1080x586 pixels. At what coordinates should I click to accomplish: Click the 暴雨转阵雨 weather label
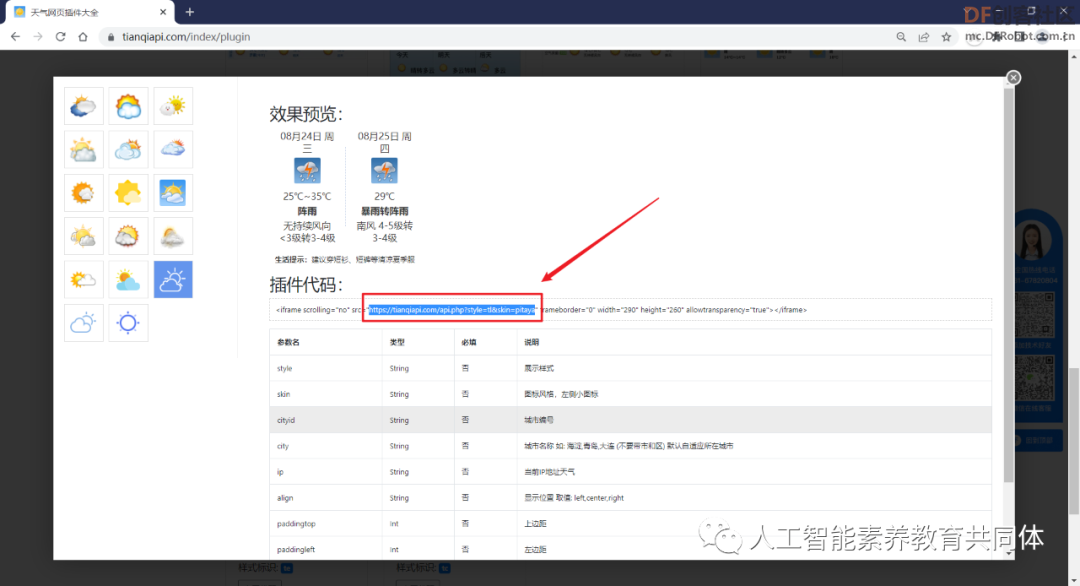(x=384, y=211)
